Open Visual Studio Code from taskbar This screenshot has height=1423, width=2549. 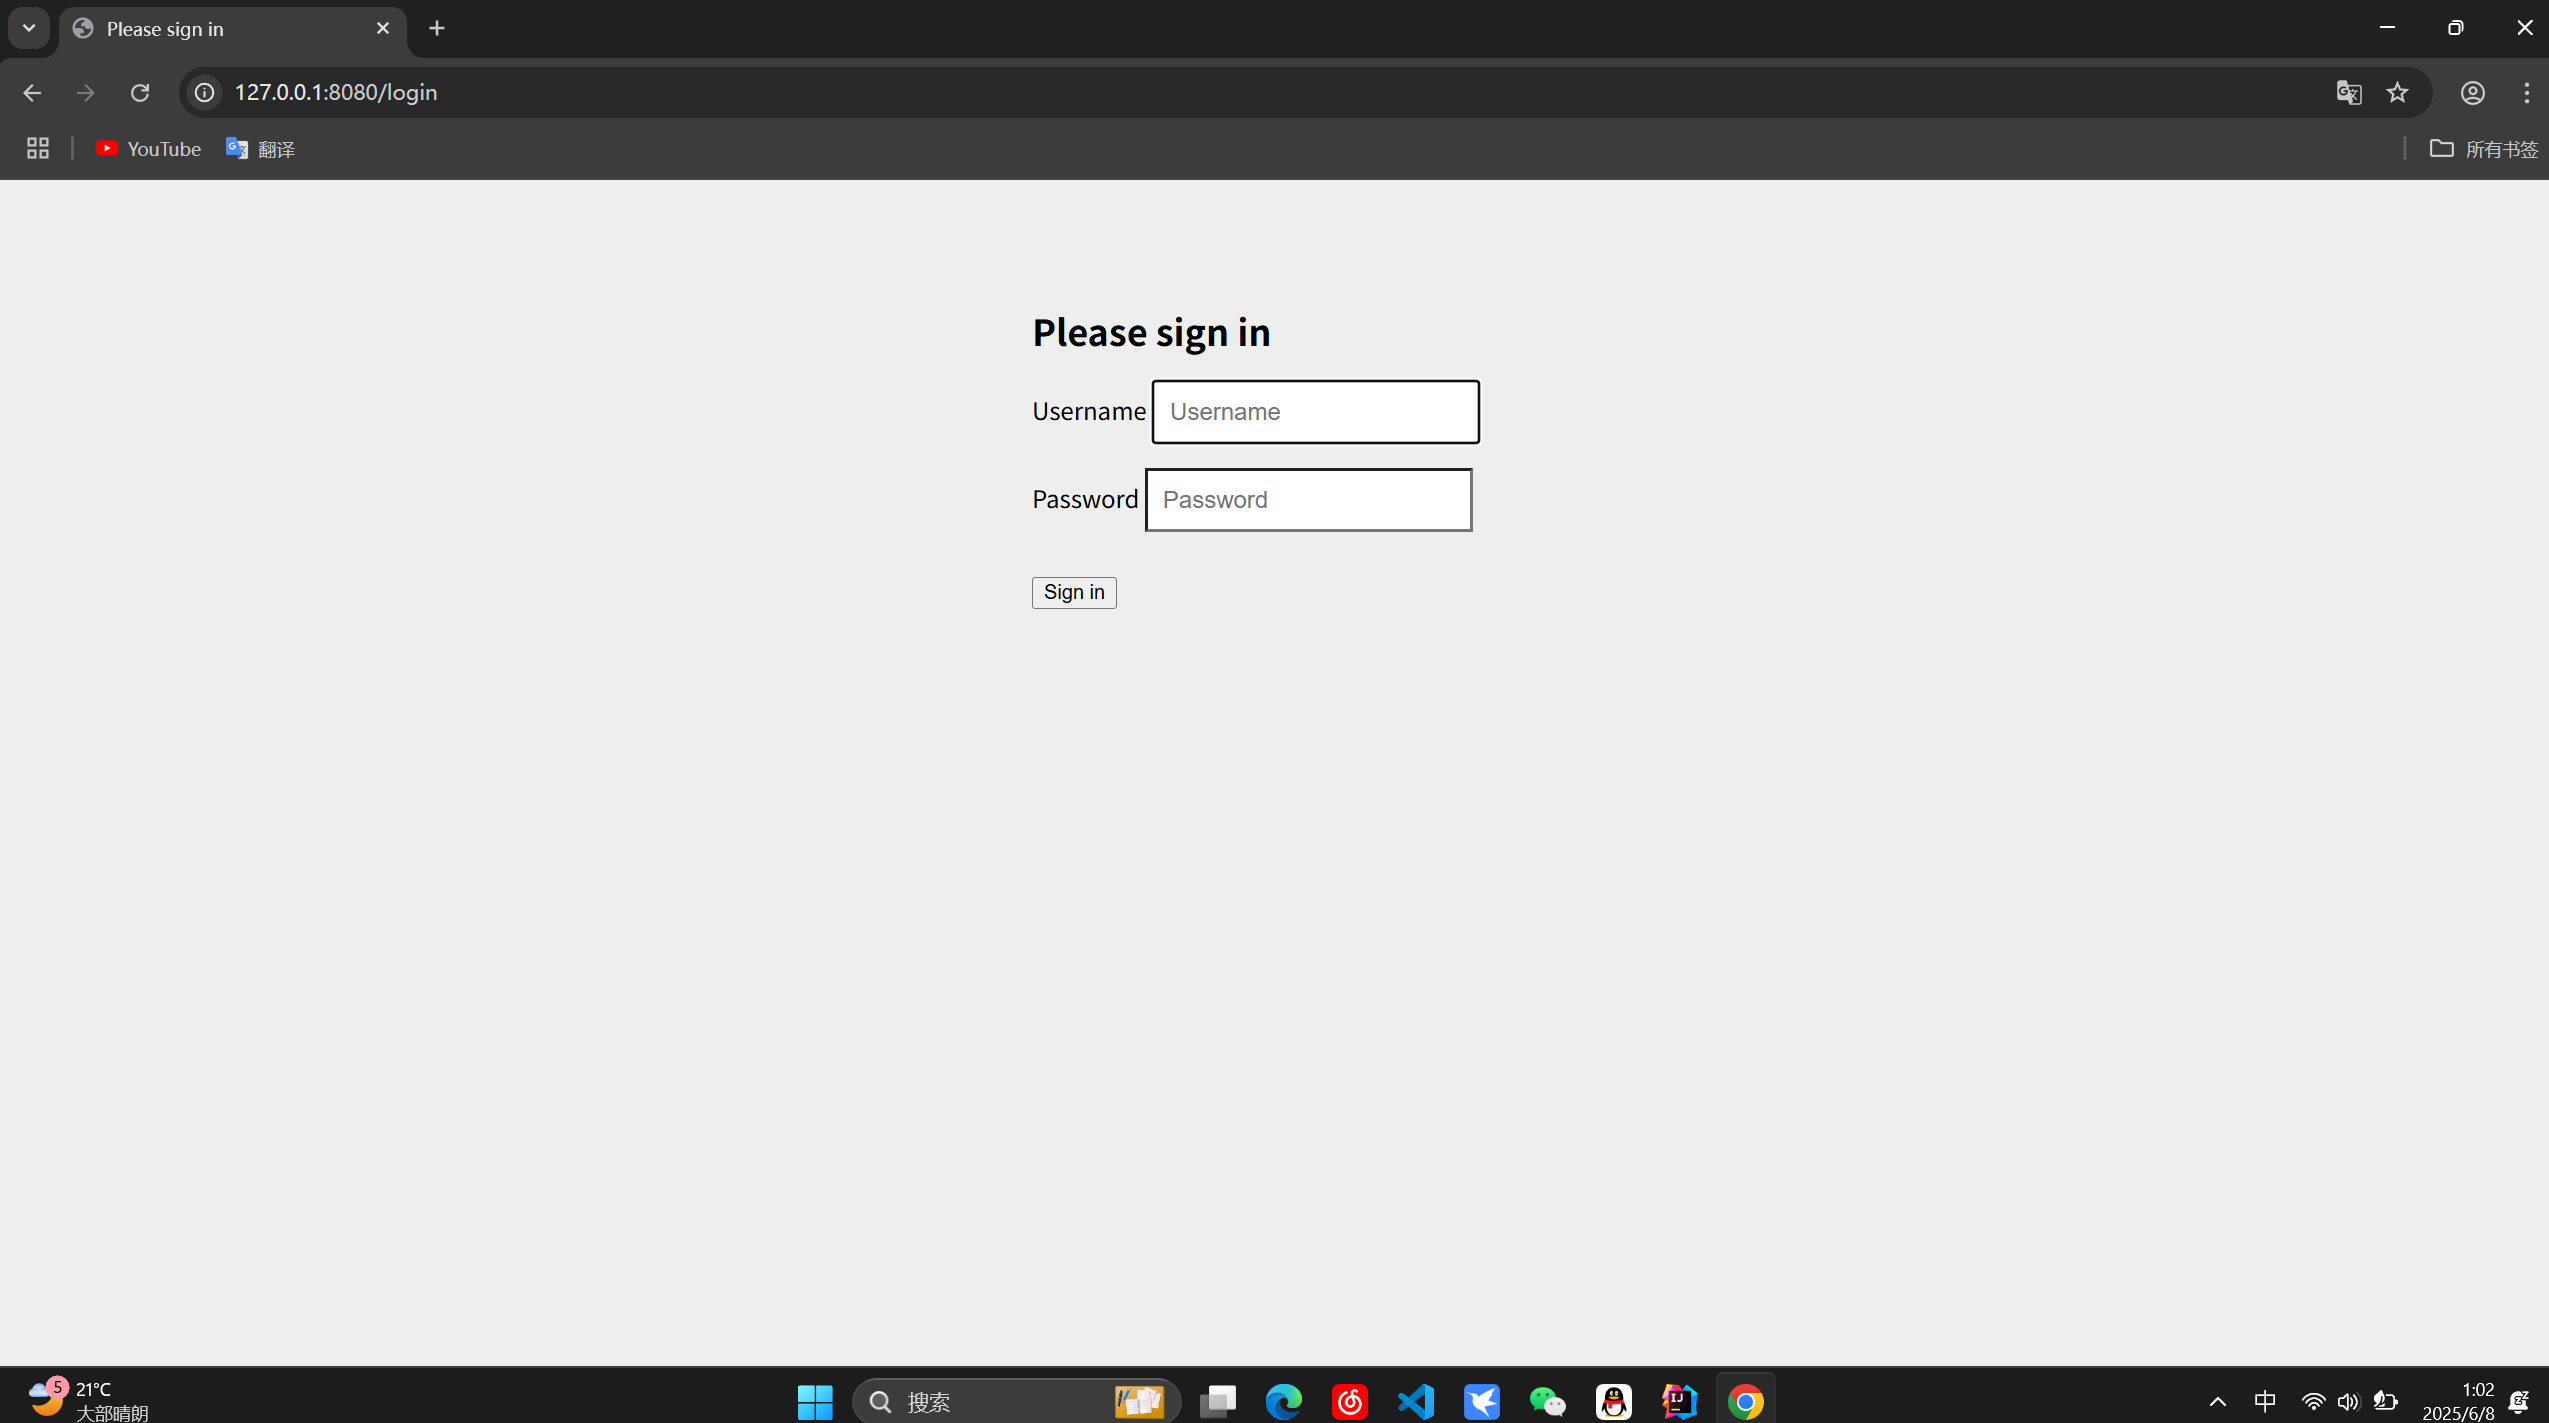pyautogui.click(x=1416, y=1401)
